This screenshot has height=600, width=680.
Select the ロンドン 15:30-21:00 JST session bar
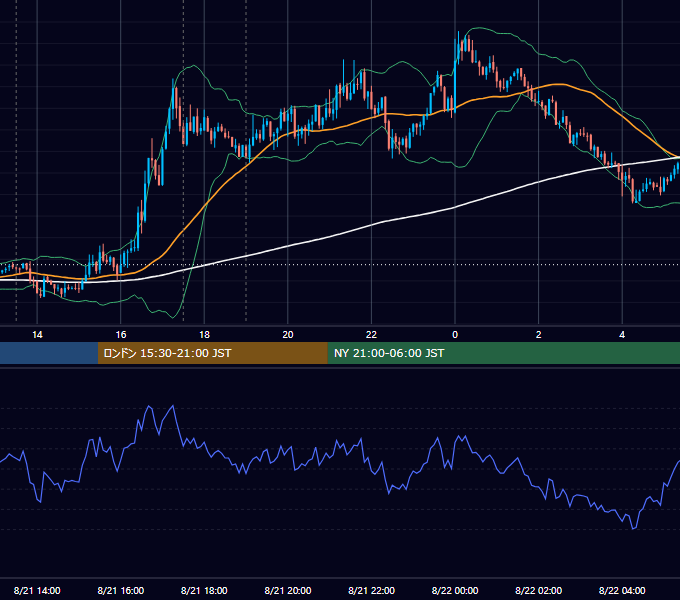tap(212, 353)
